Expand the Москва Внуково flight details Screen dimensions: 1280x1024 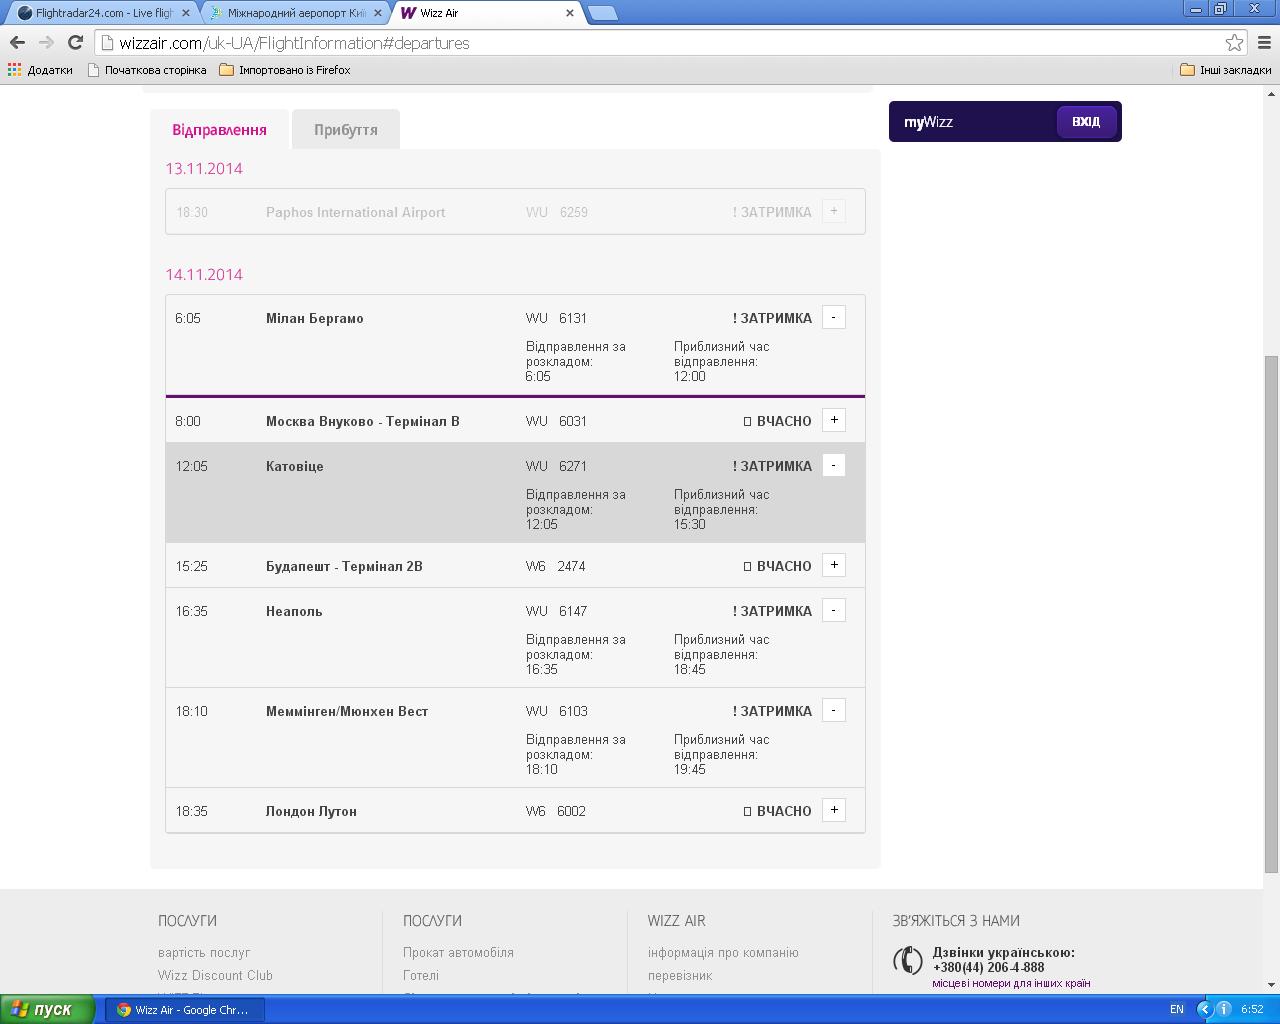click(x=833, y=420)
